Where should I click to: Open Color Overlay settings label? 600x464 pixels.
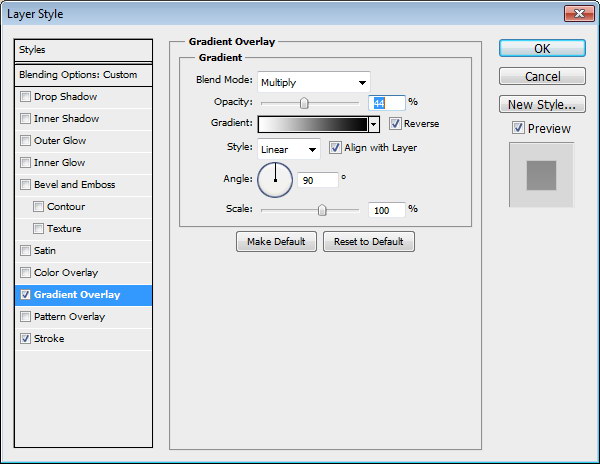66,272
